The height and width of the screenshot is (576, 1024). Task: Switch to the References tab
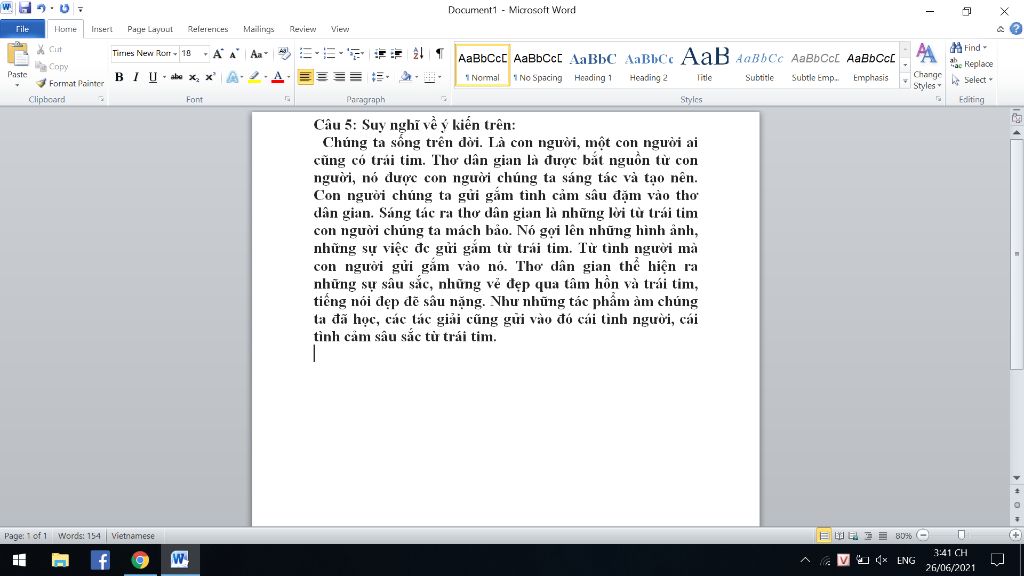coord(208,29)
